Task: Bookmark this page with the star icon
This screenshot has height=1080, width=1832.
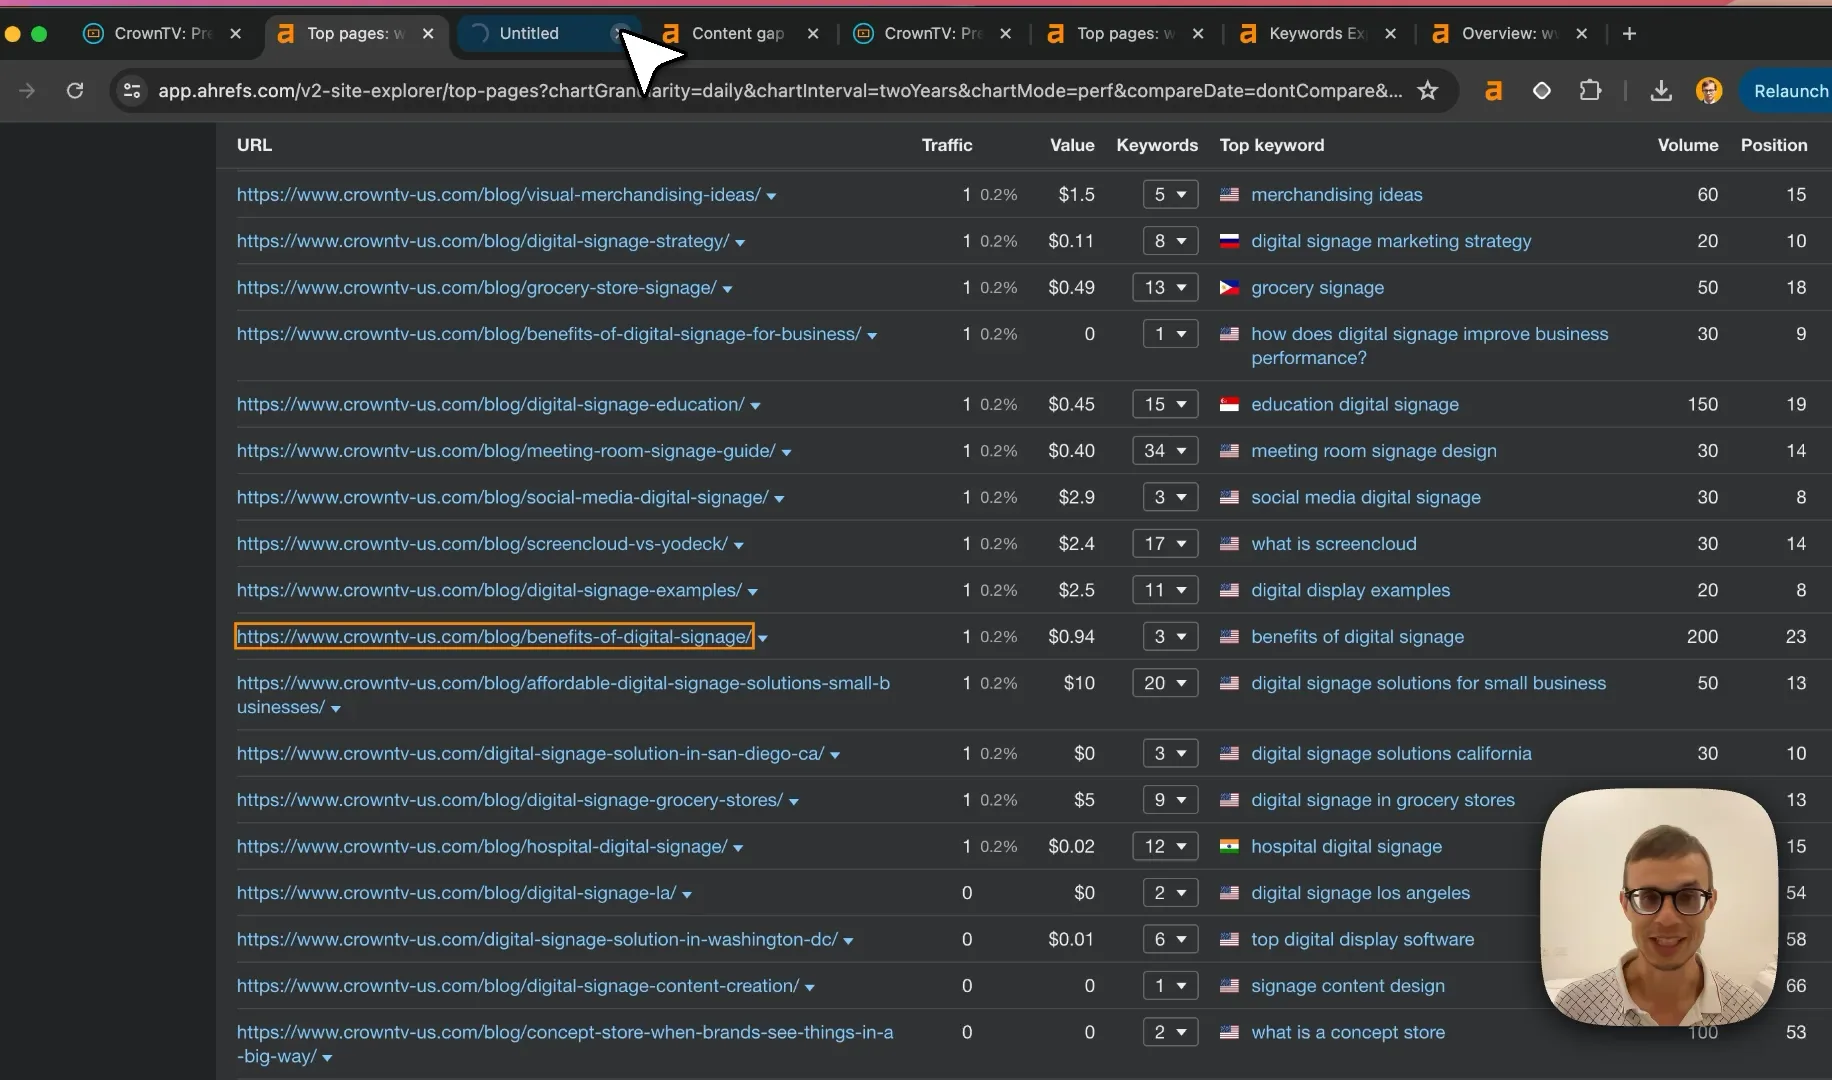Action: click(1428, 91)
